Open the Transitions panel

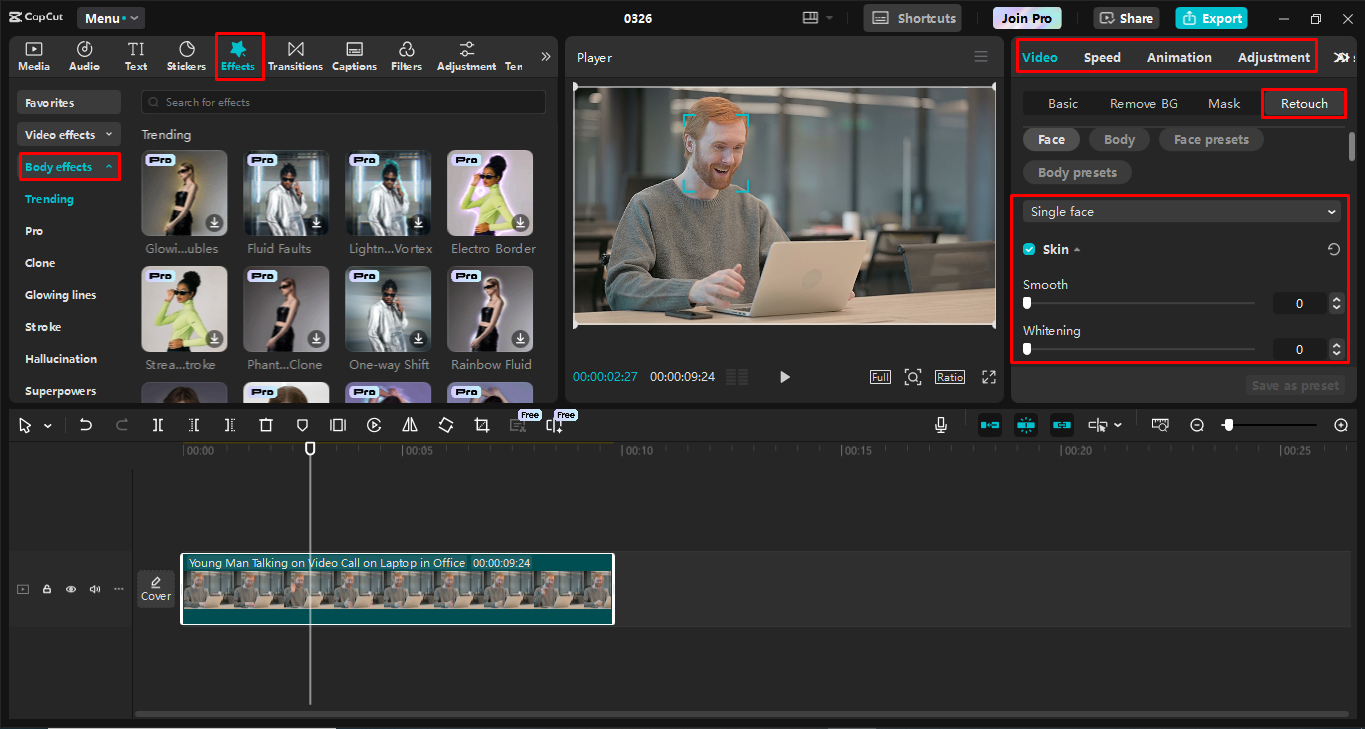[295, 56]
